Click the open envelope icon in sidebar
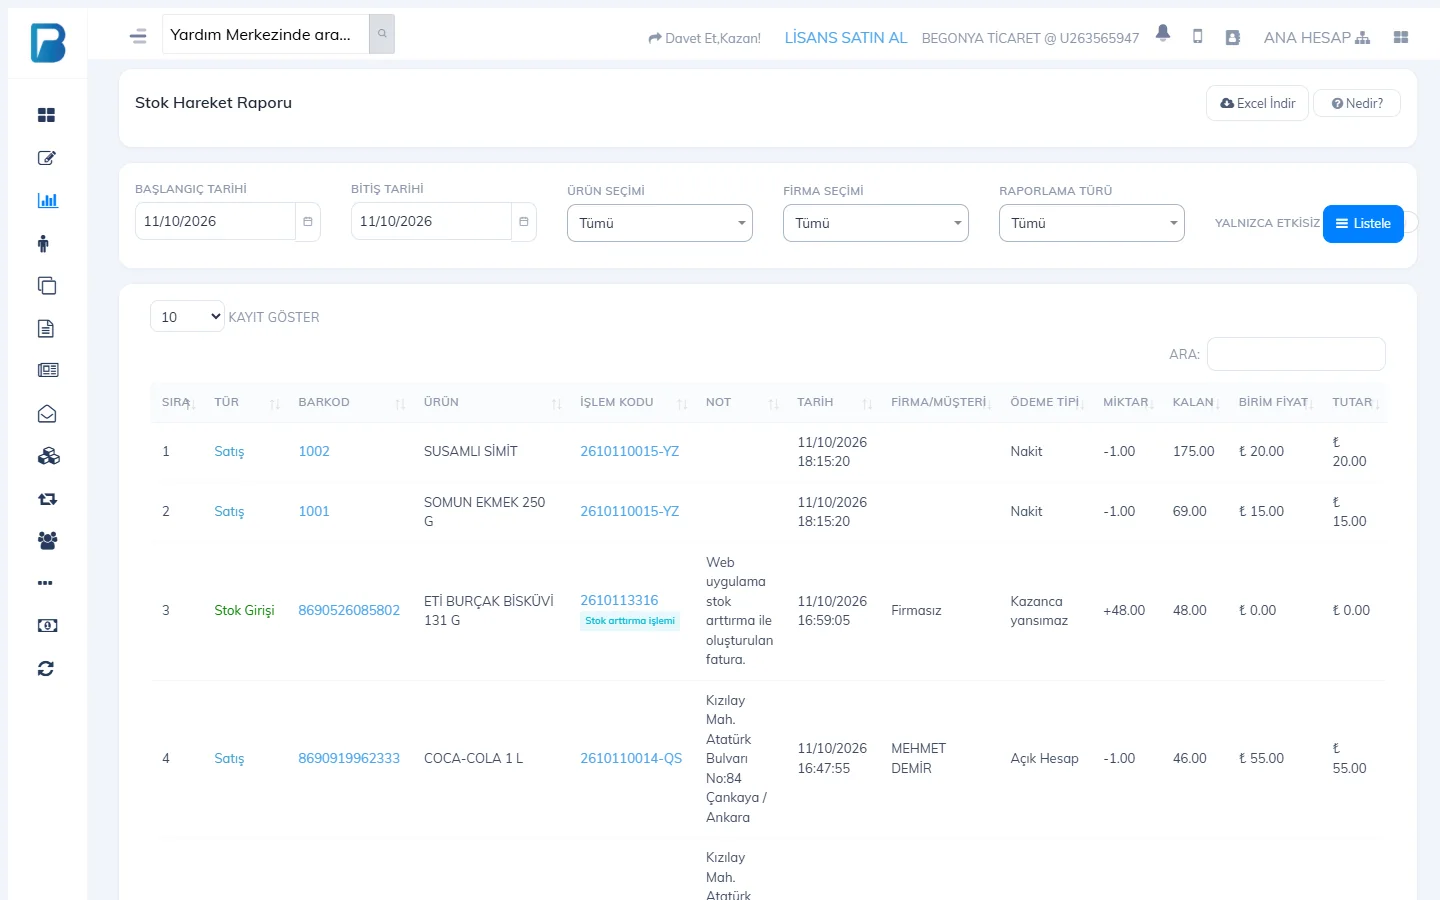Image resolution: width=1440 pixels, height=900 pixels. click(x=47, y=414)
